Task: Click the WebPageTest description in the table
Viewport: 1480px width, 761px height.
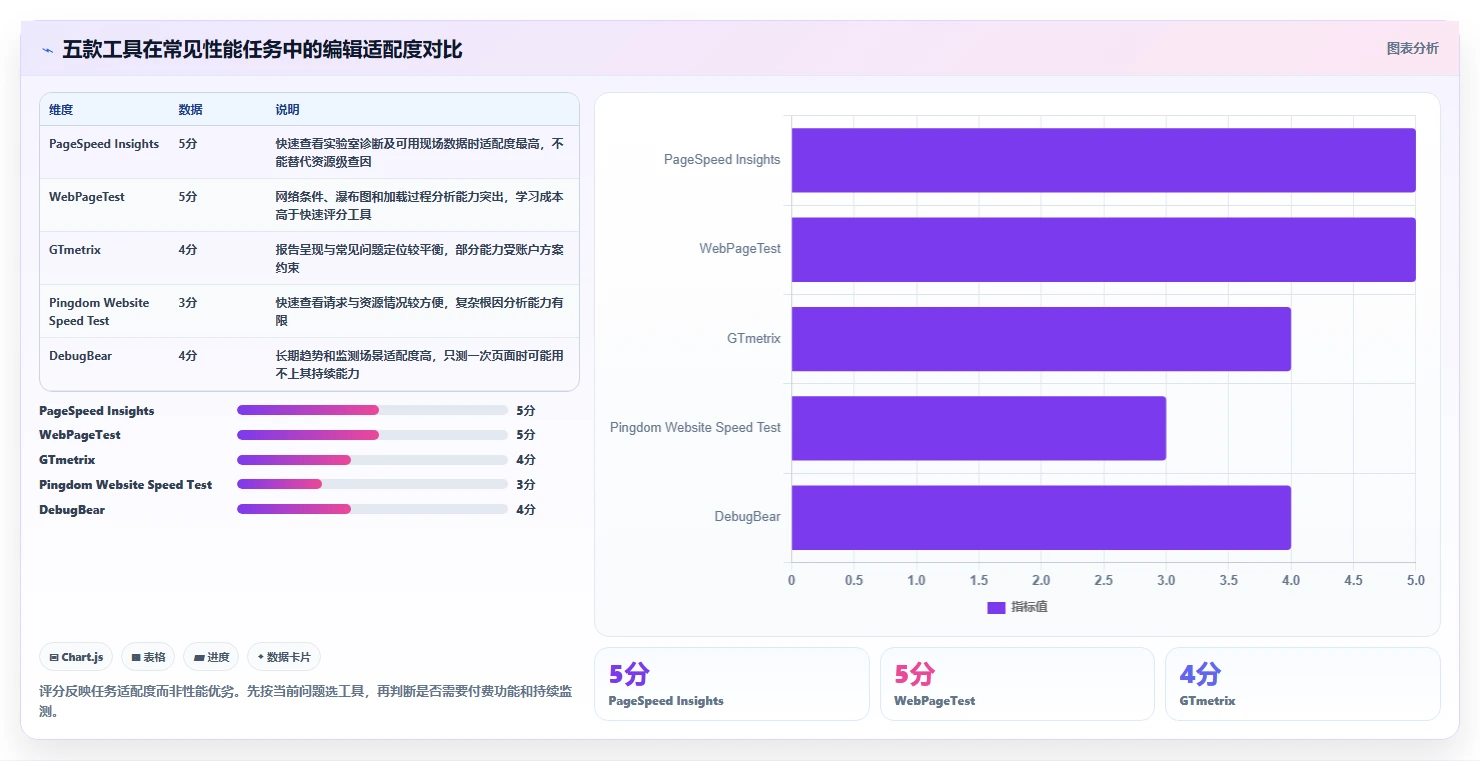Action: (x=420, y=206)
